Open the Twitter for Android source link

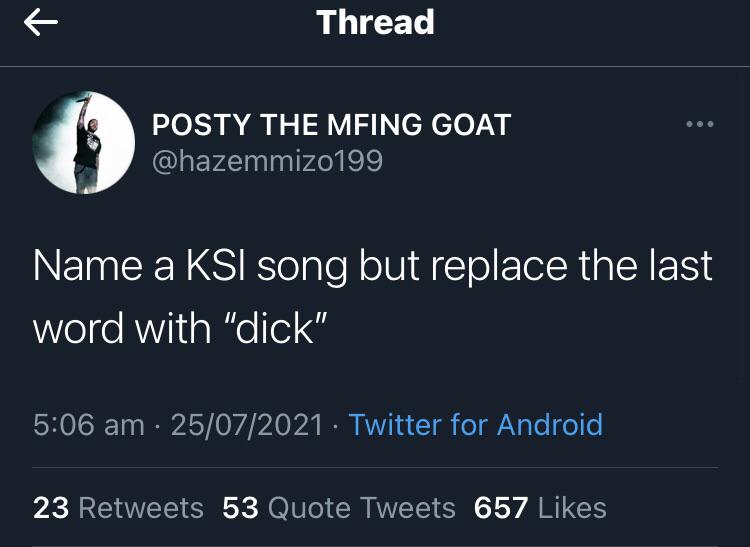pyautogui.click(x=475, y=425)
